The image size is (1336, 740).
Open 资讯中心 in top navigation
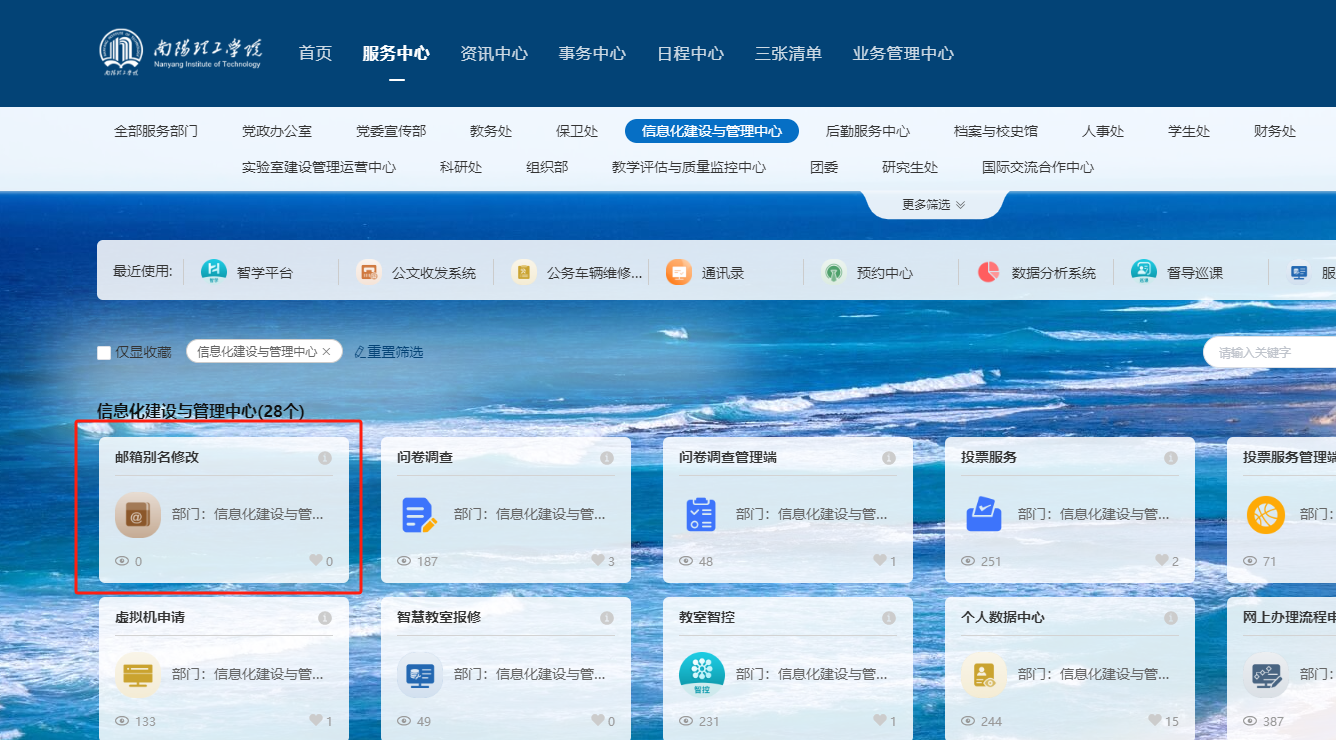494,54
